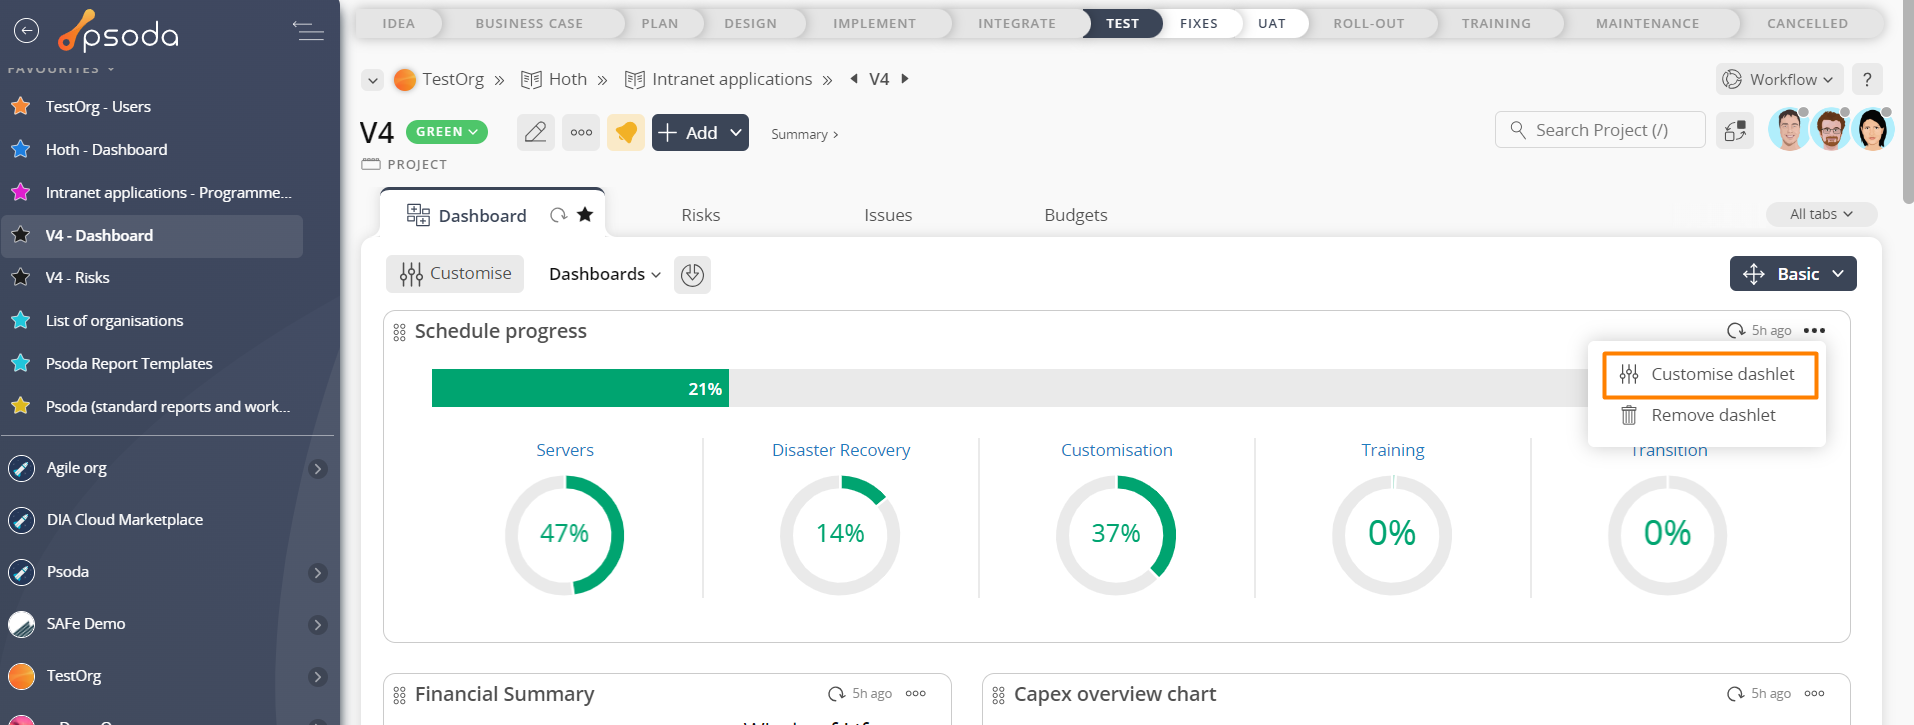This screenshot has height=725, width=1914.
Task: Switch to the Issues tab
Action: click(888, 215)
